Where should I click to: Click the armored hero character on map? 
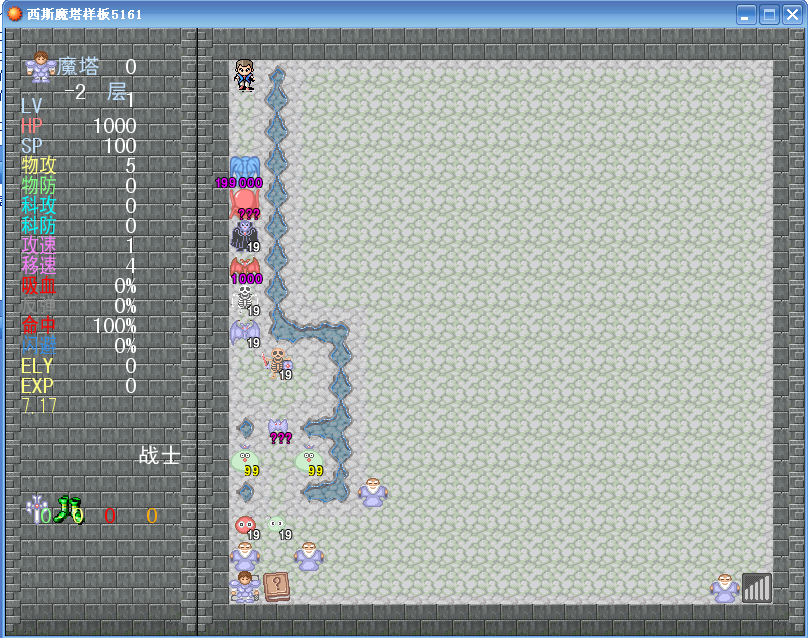[245, 587]
